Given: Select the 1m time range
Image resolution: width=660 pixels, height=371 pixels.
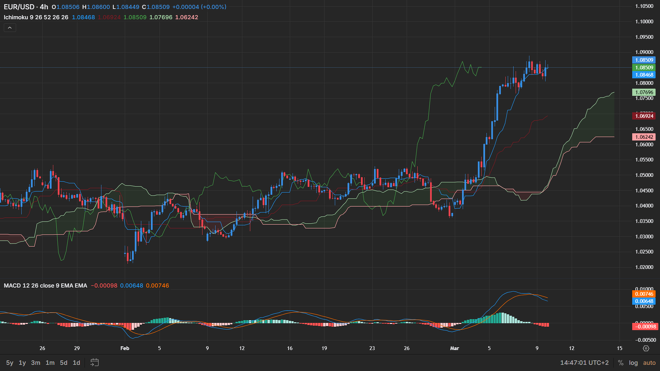Looking at the screenshot, I should coord(50,363).
